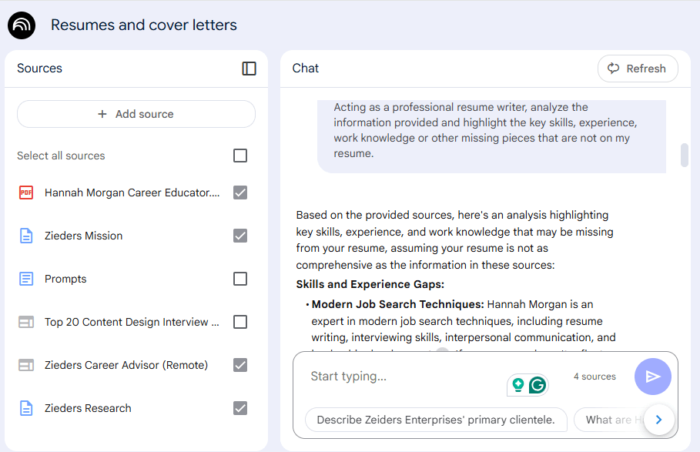Enable the Prompts source checkbox

(240, 279)
